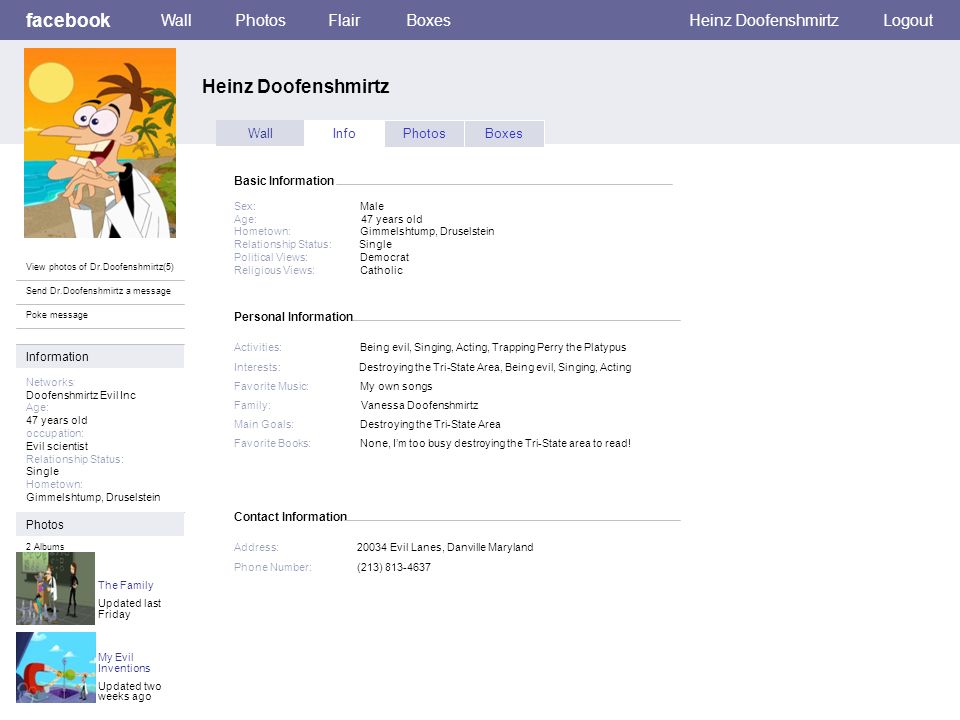Click the profile heading Heinz Doofenshmirtz
This screenshot has height=720, width=960.
[296, 86]
